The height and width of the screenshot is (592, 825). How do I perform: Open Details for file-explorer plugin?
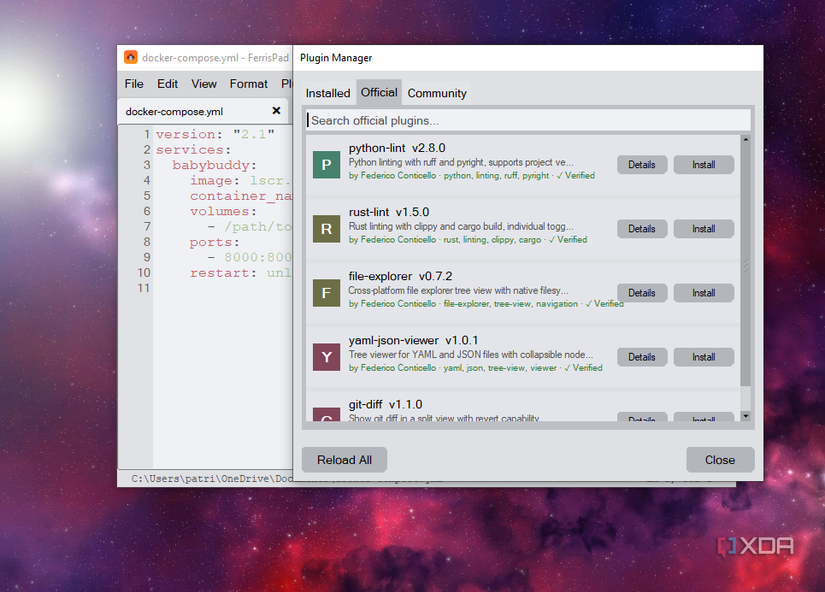point(642,293)
